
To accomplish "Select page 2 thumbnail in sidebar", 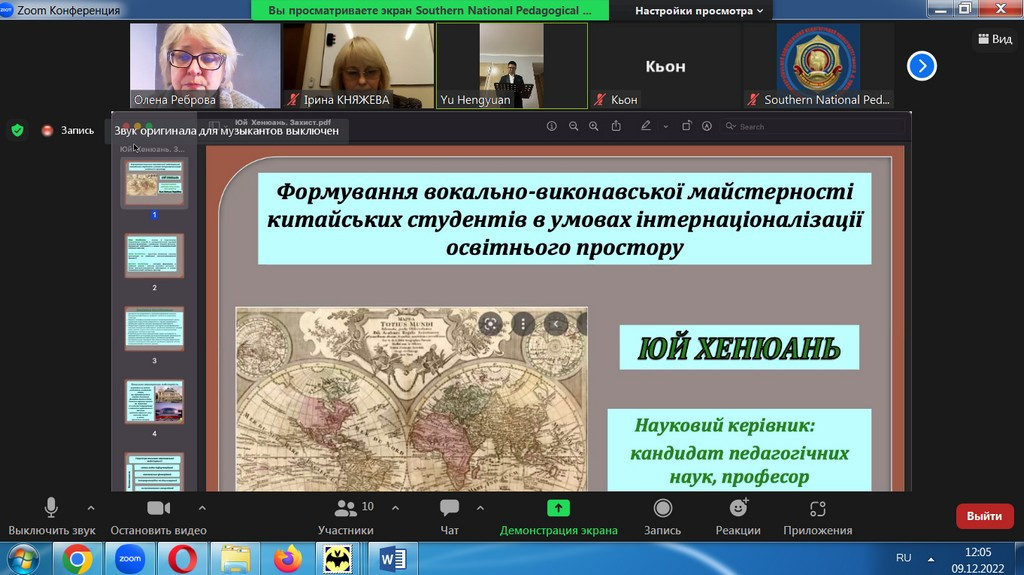I will (x=155, y=256).
